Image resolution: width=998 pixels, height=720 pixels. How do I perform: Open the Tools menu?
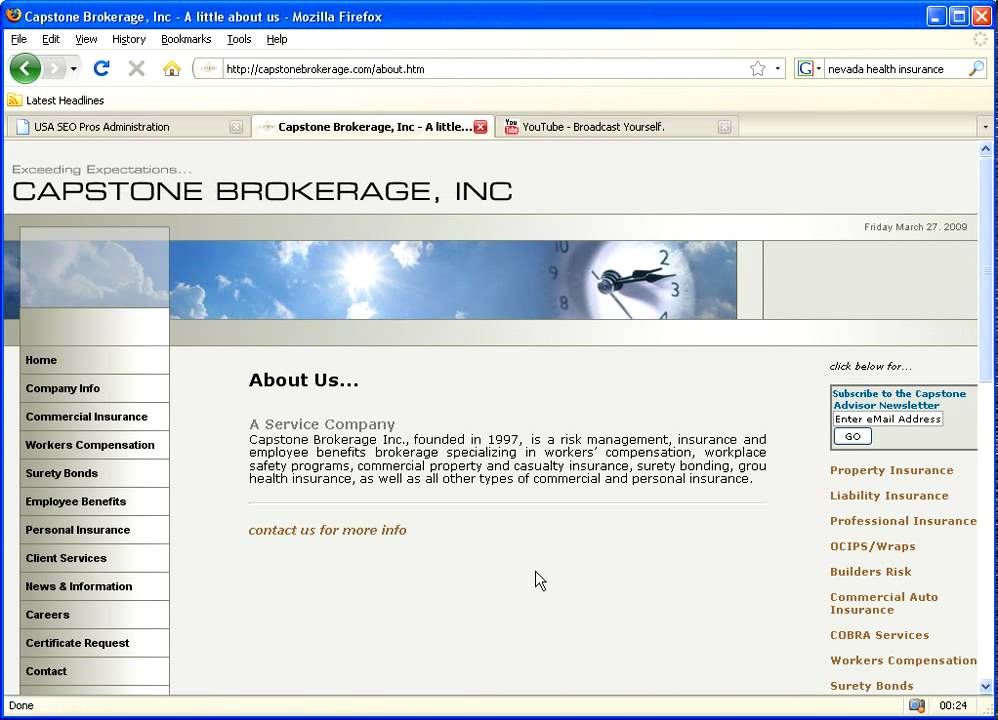(x=239, y=39)
